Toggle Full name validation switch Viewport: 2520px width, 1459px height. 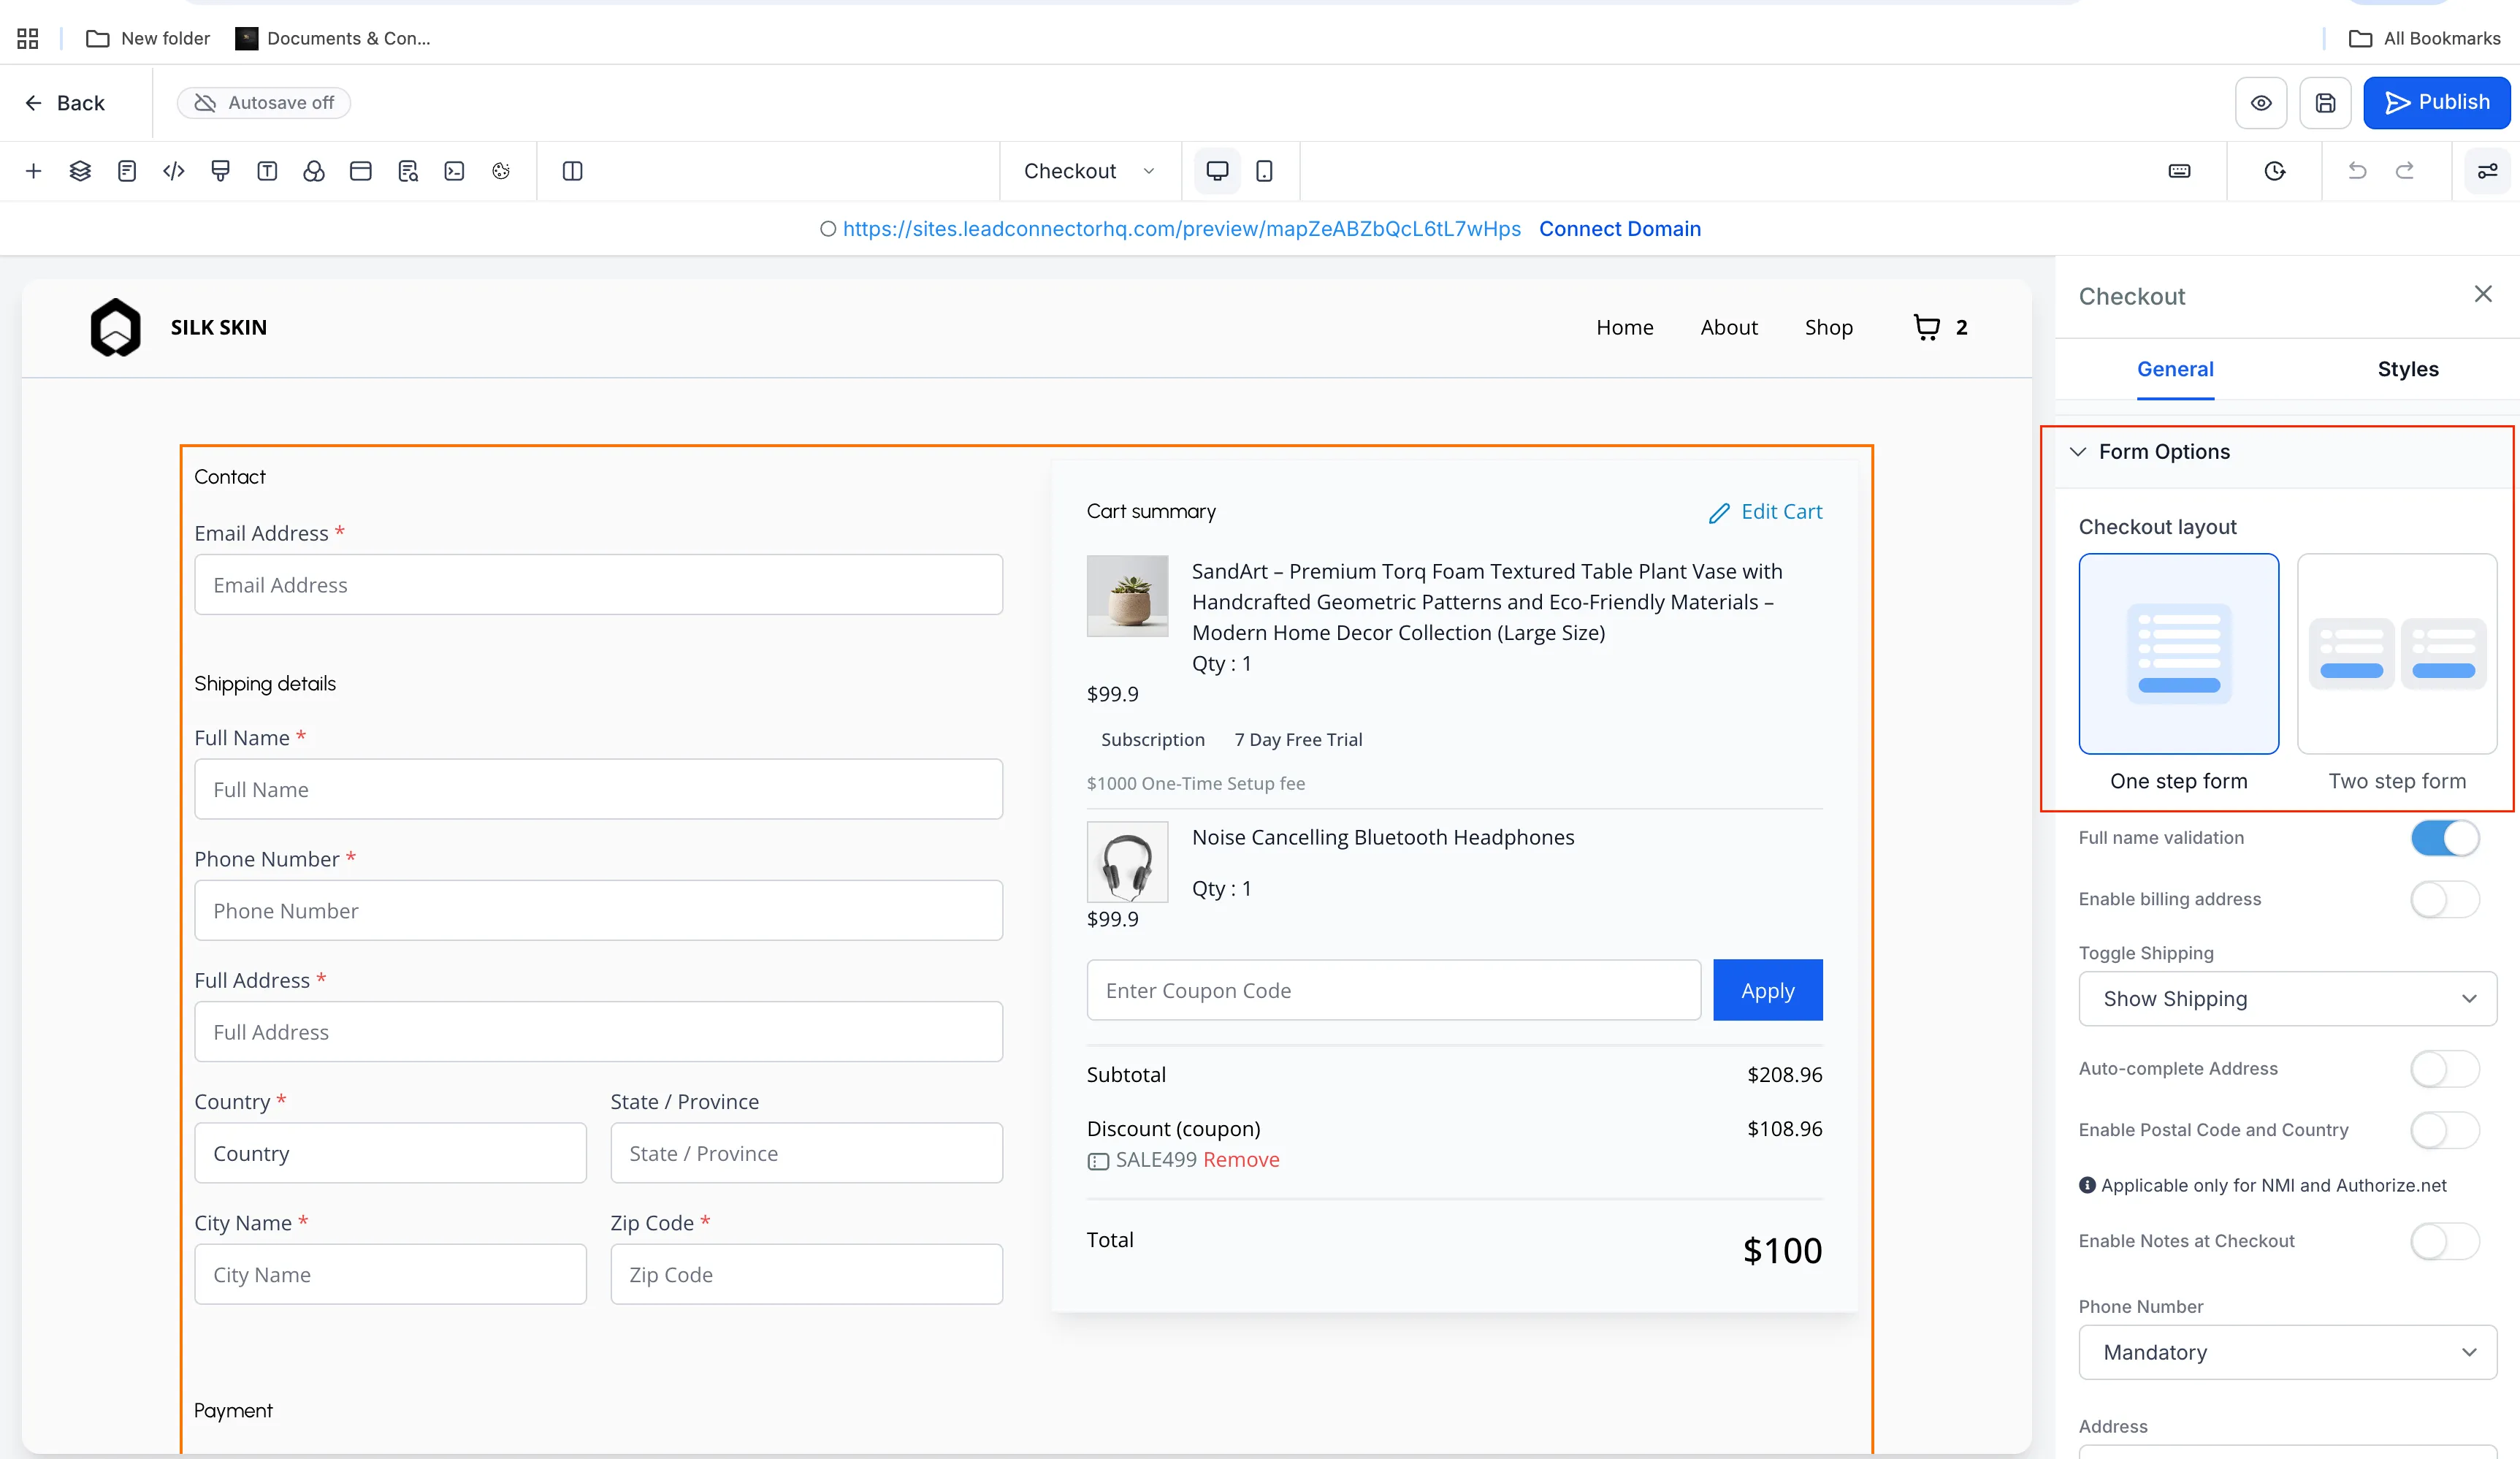pyautogui.click(x=2445, y=838)
